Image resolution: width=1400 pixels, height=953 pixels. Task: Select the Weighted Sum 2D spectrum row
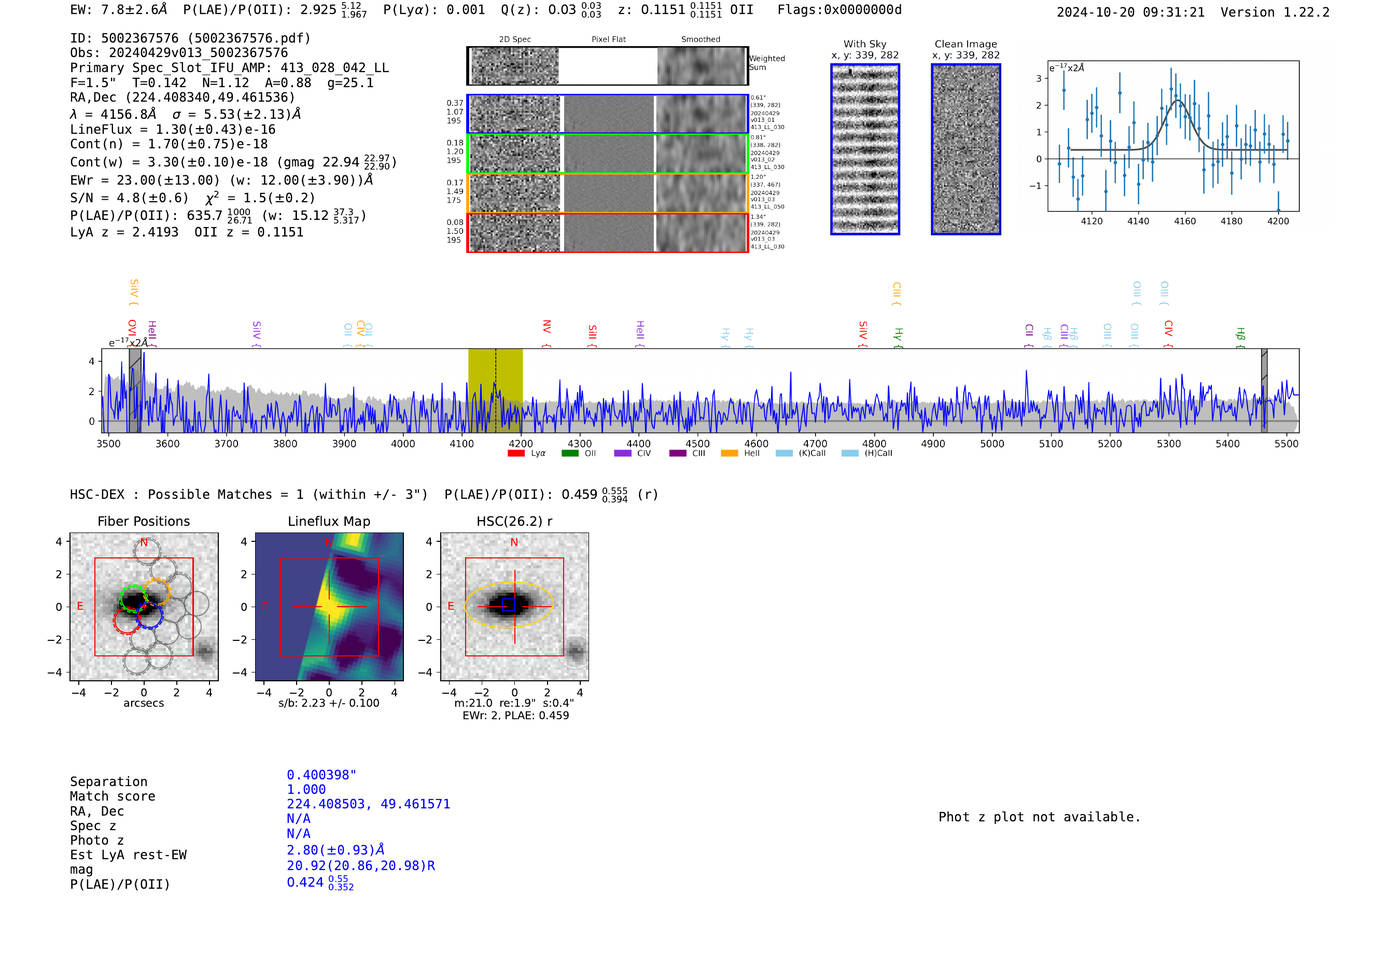607,66
